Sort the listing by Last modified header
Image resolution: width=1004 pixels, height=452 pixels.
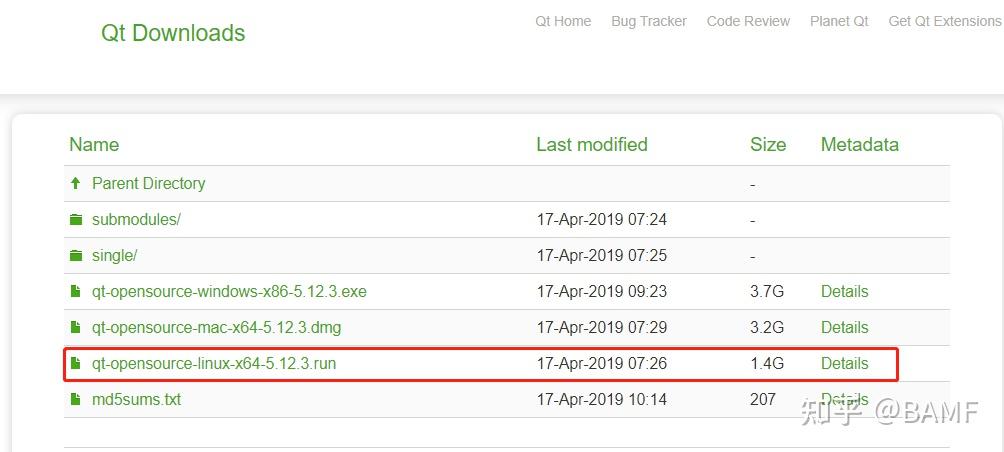(x=592, y=145)
